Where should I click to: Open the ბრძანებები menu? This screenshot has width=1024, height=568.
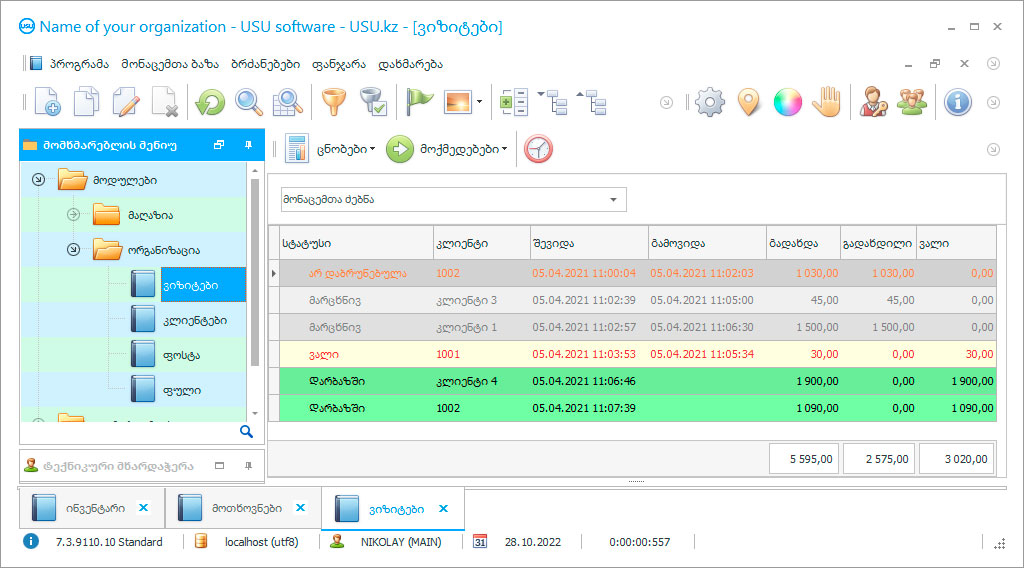(x=265, y=64)
